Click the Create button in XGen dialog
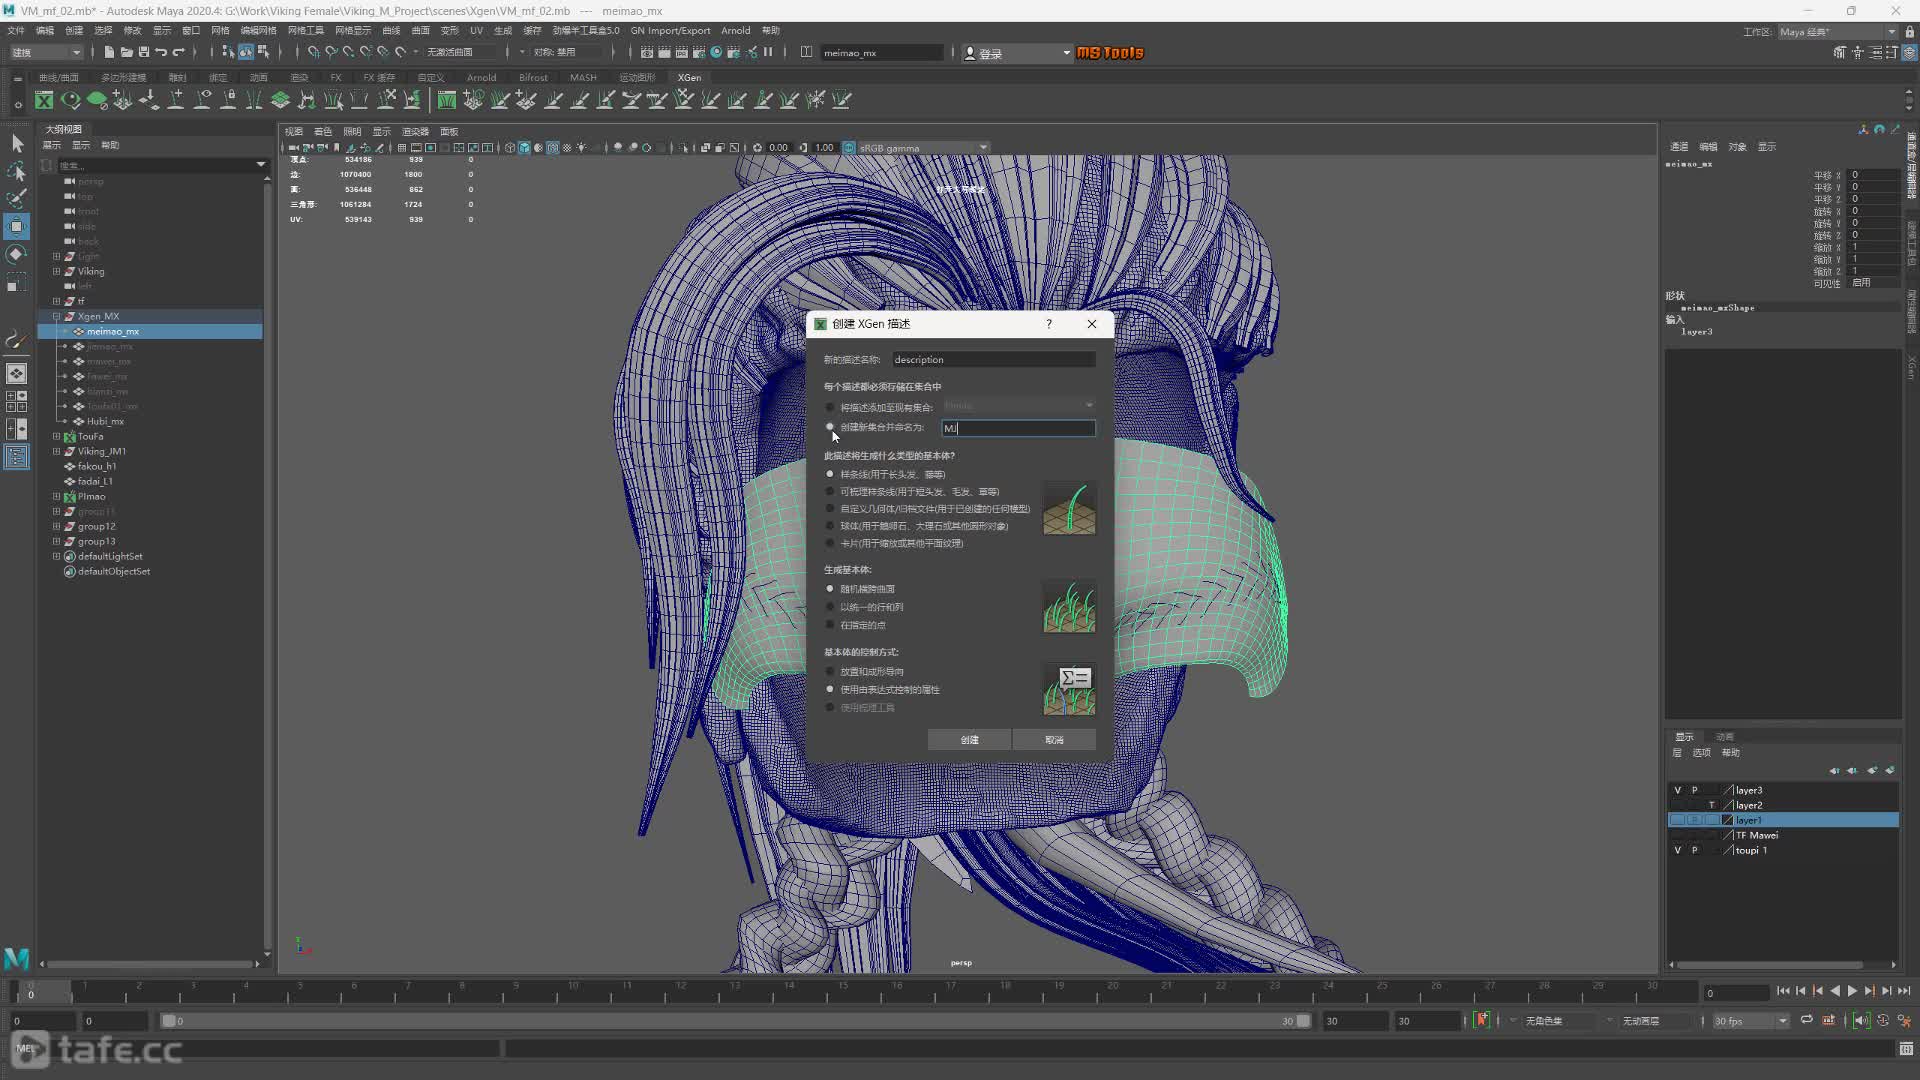Viewport: 1920px width, 1080px height. [x=969, y=740]
